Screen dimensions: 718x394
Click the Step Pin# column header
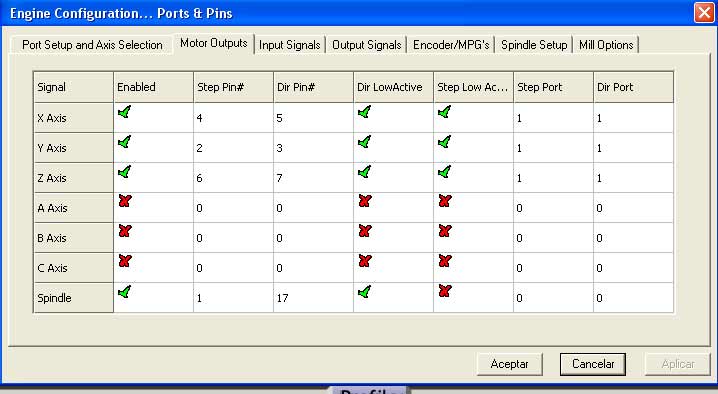(x=234, y=87)
